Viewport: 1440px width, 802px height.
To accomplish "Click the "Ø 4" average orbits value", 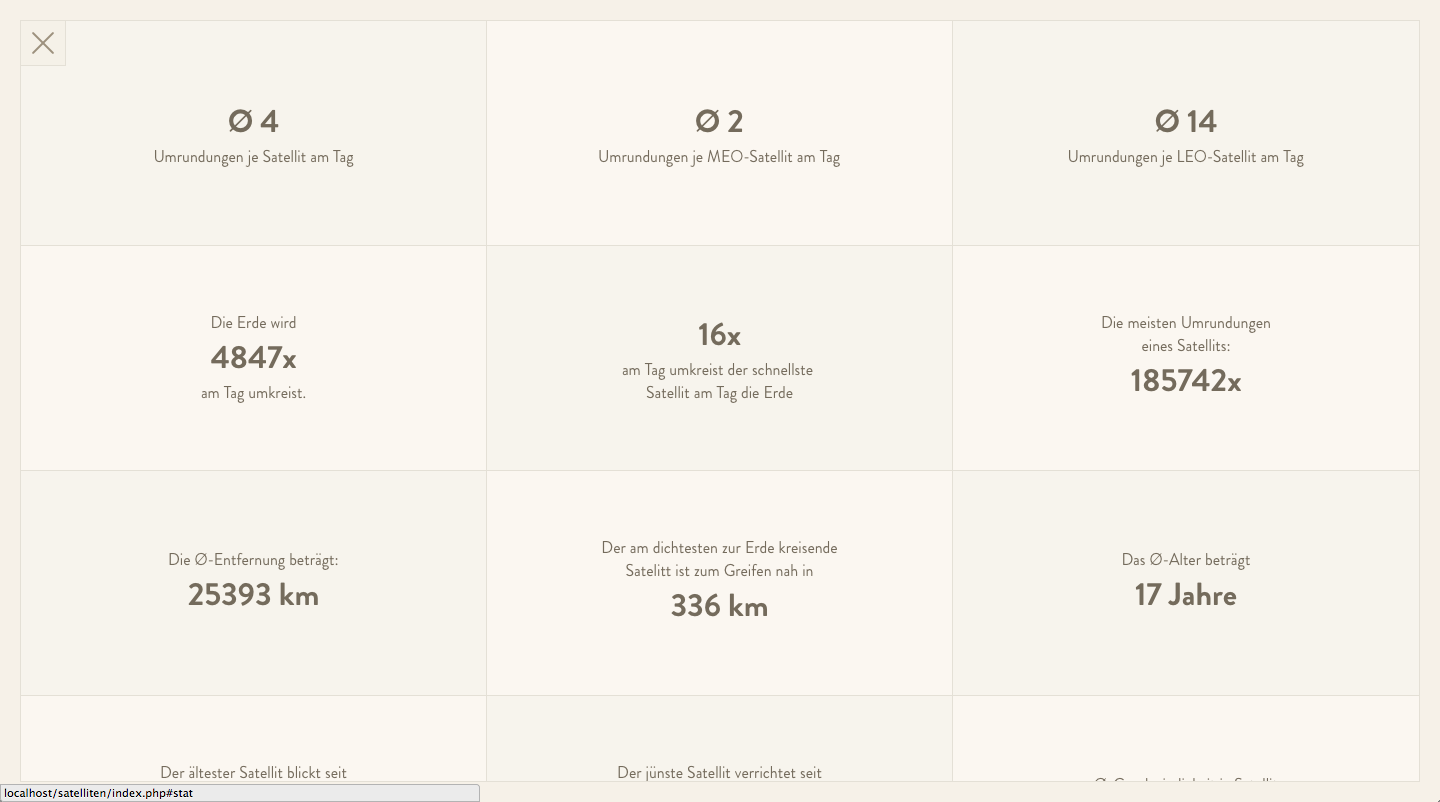I will (253, 121).
